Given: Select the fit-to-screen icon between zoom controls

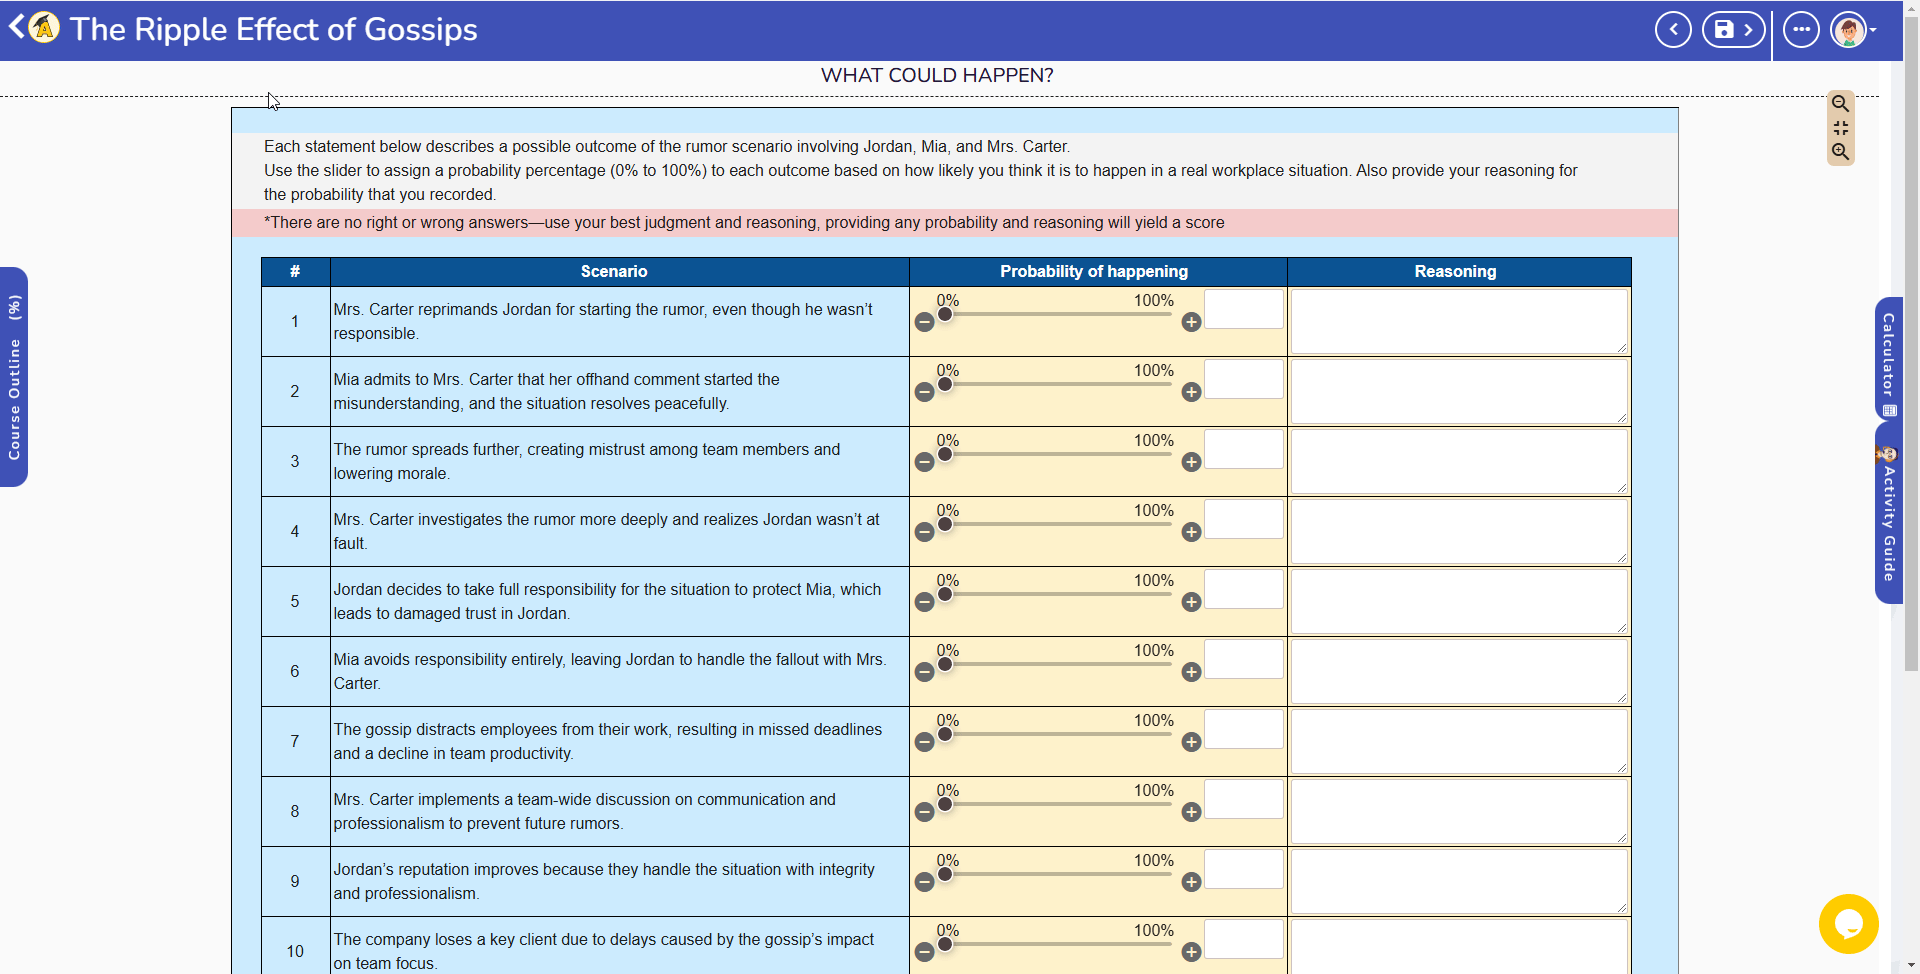Looking at the screenshot, I should pos(1842,128).
